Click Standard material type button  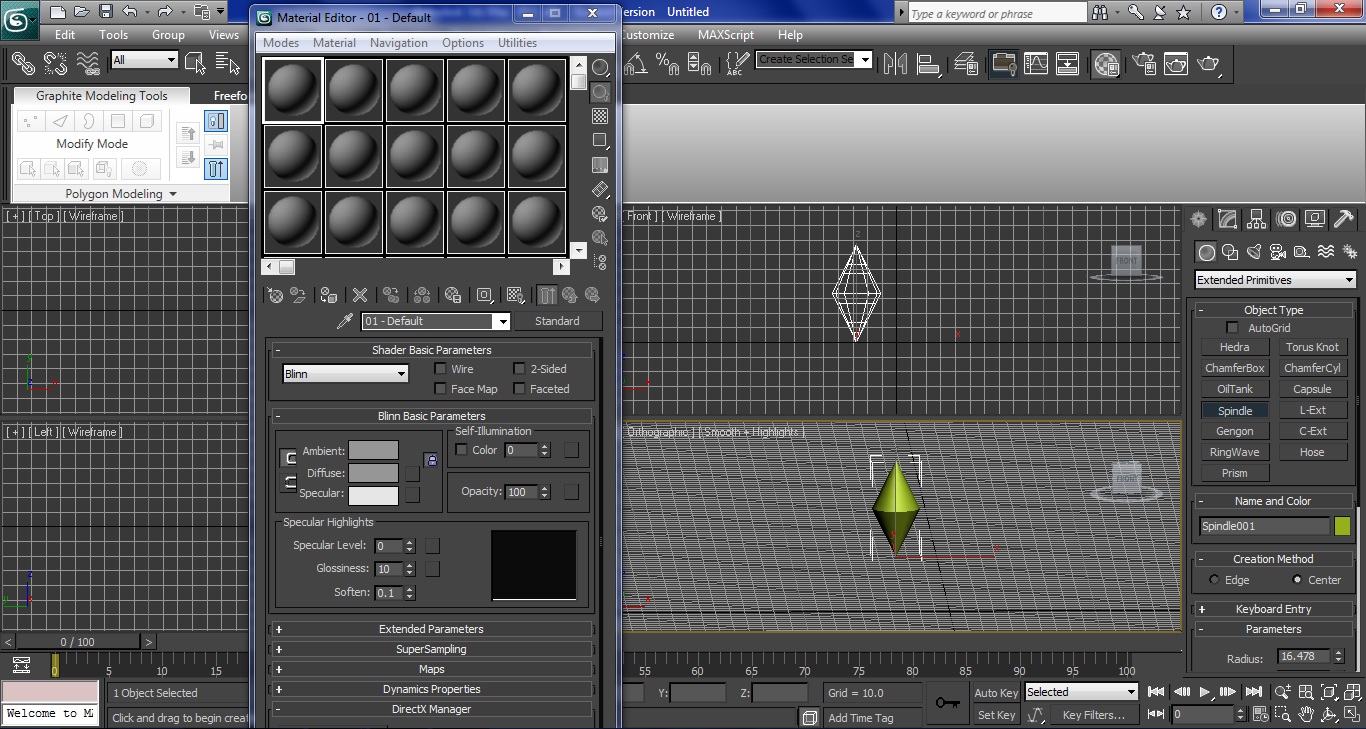[557, 321]
